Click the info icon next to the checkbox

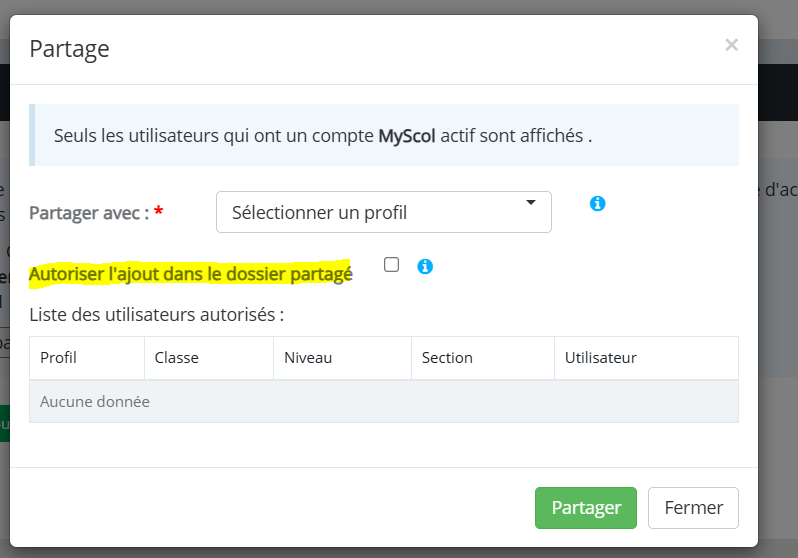click(x=425, y=266)
